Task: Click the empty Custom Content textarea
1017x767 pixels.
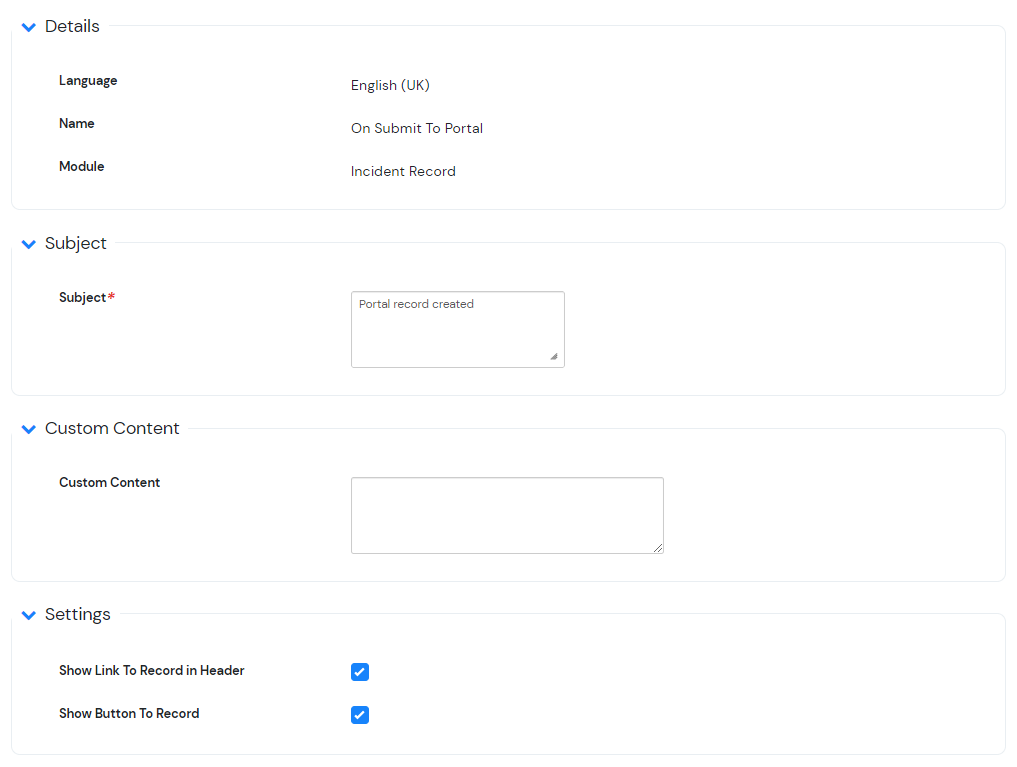Action: [506, 514]
